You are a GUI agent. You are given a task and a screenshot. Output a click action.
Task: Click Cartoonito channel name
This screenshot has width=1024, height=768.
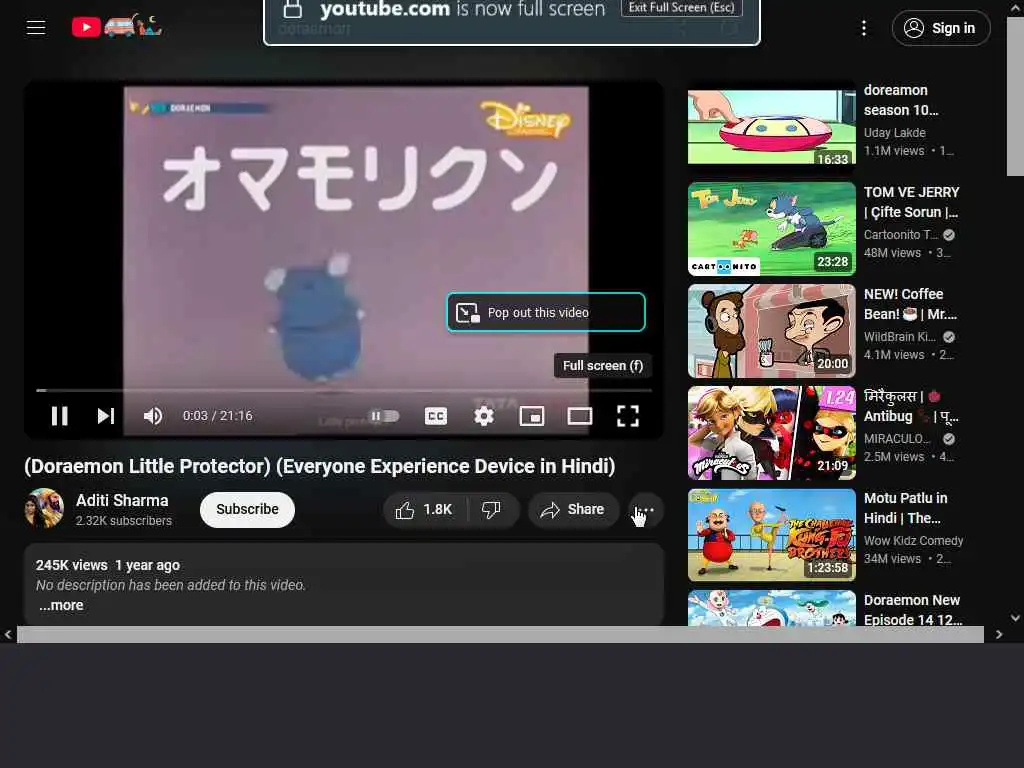click(901, 234)
